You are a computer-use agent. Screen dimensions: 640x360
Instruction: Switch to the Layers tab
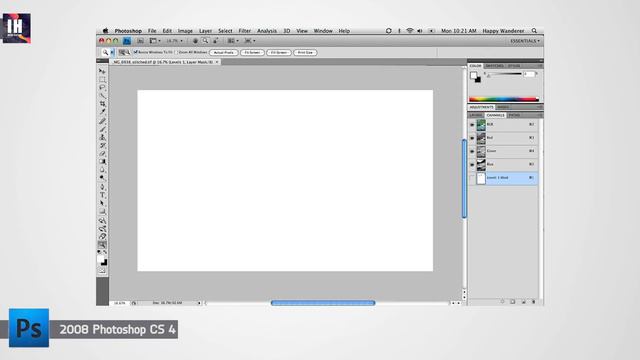(476, 115)
